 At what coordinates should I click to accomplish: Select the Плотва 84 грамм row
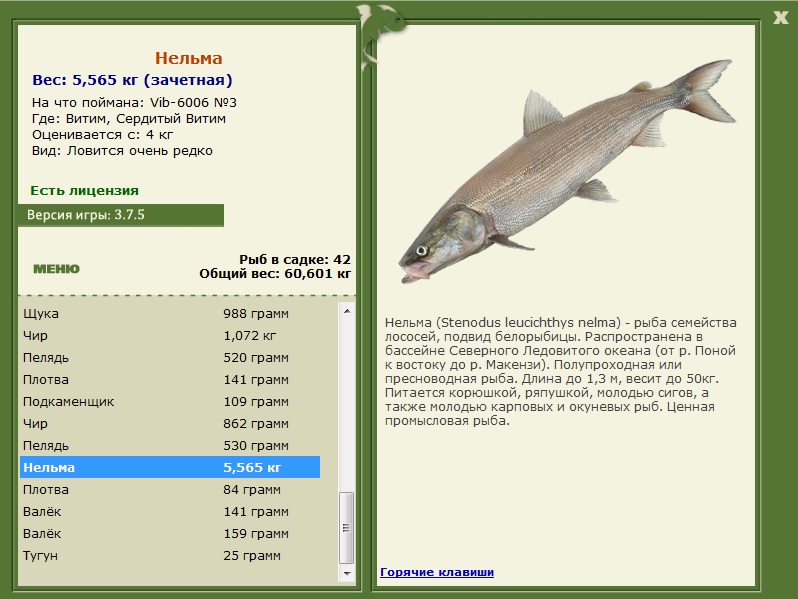point(170,490)
